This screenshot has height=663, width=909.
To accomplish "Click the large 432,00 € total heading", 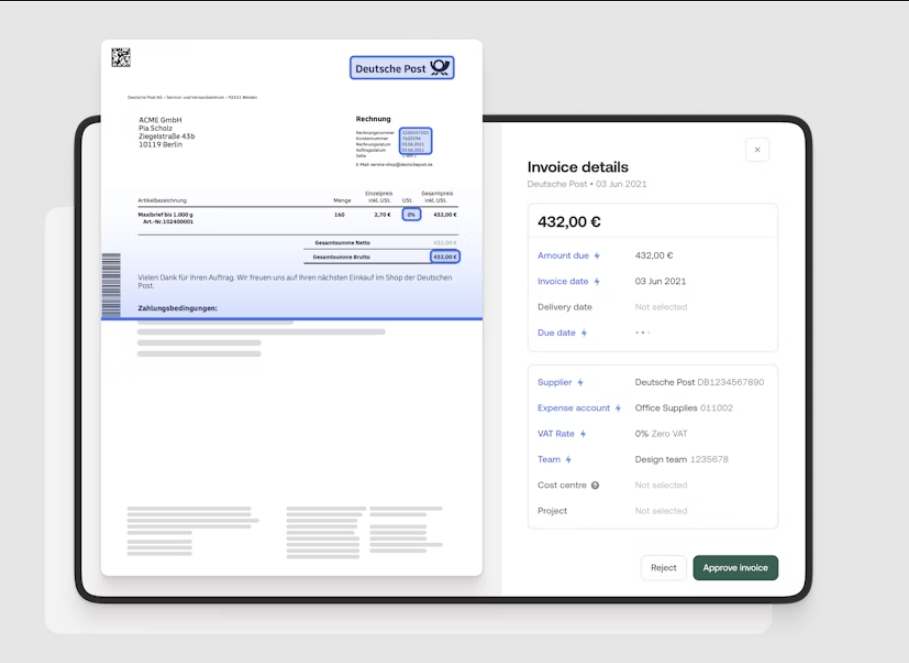I will click(569, 222).
